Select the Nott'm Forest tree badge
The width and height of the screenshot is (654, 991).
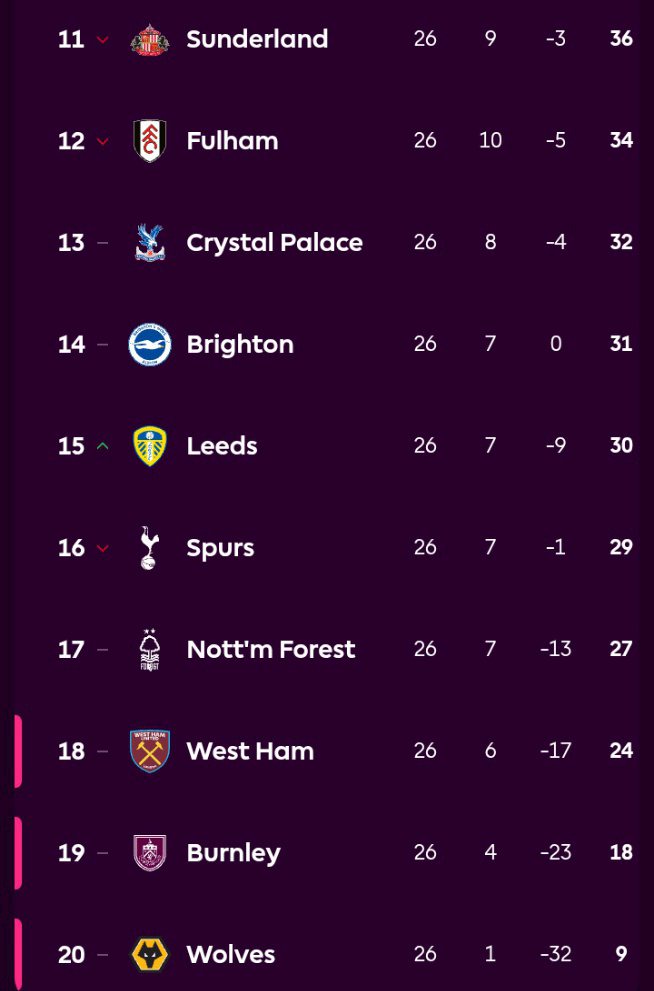(150, 650)
